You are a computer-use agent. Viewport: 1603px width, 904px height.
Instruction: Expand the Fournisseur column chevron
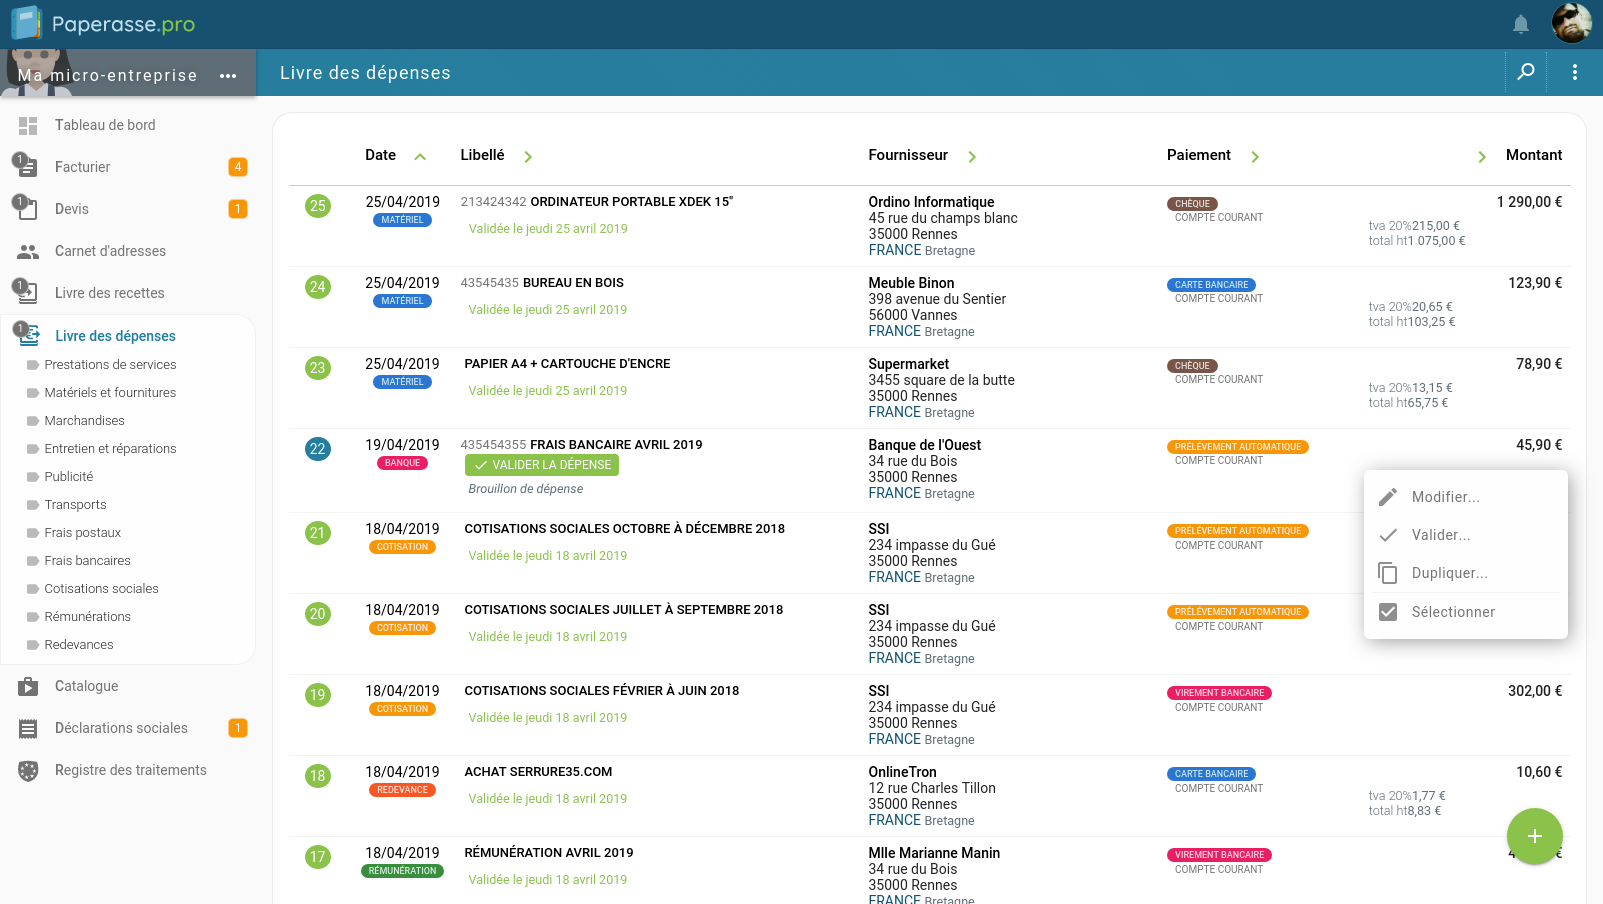[x=972, y=156]
